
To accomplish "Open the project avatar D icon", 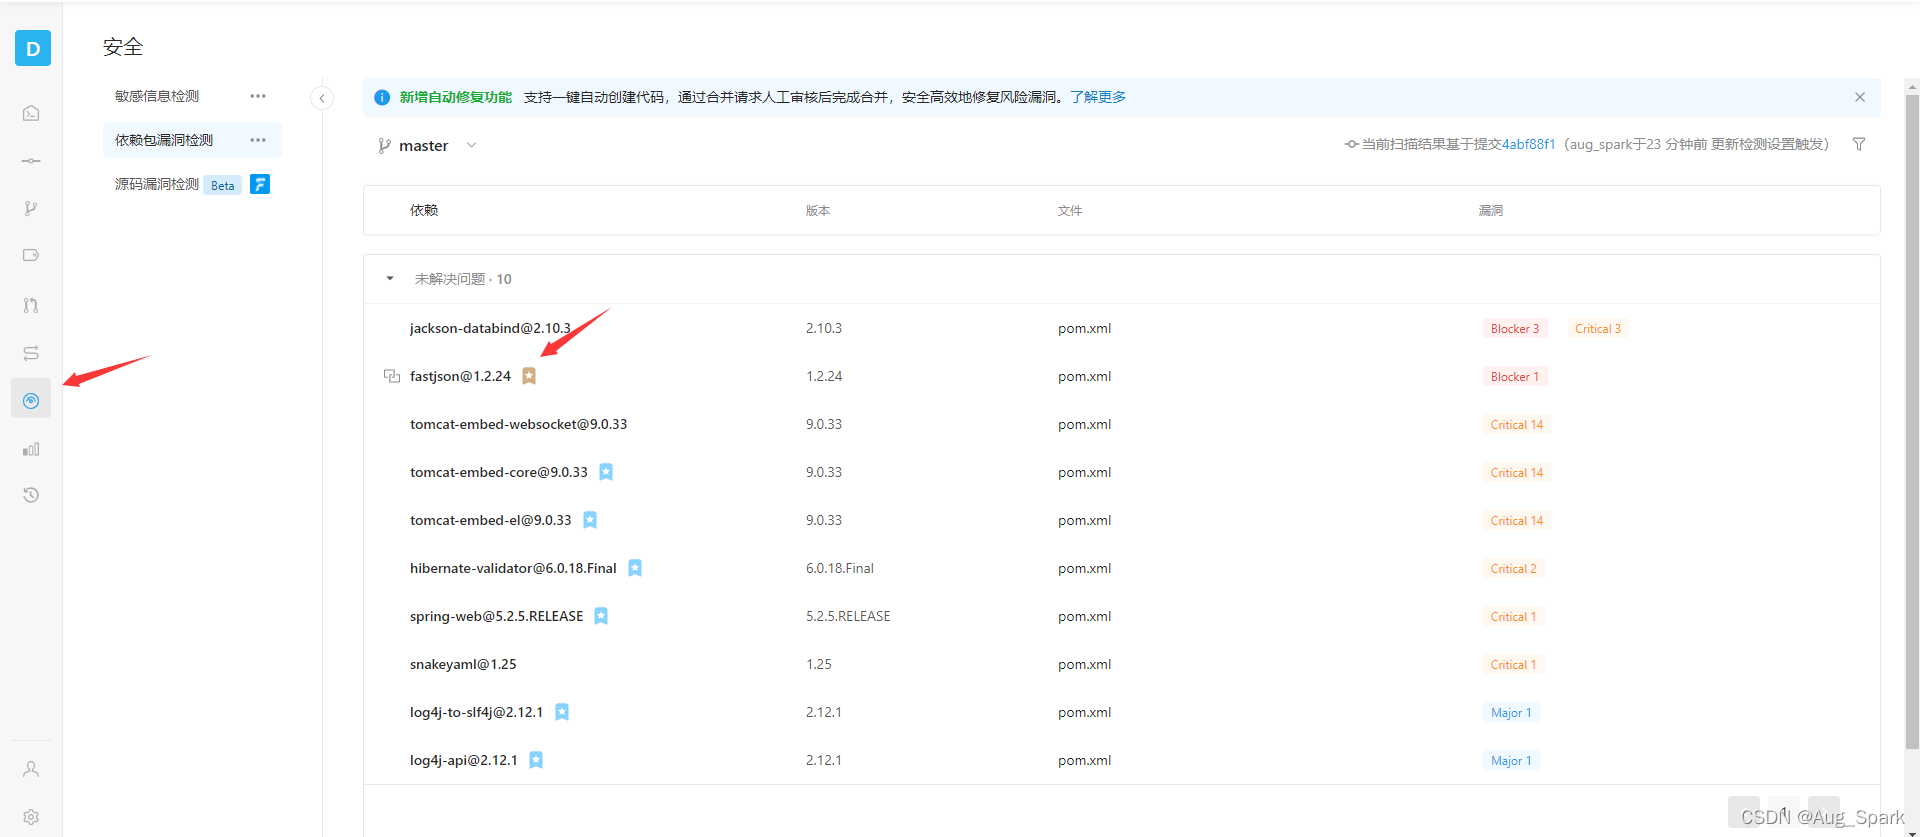I will [x=33, y=48].
